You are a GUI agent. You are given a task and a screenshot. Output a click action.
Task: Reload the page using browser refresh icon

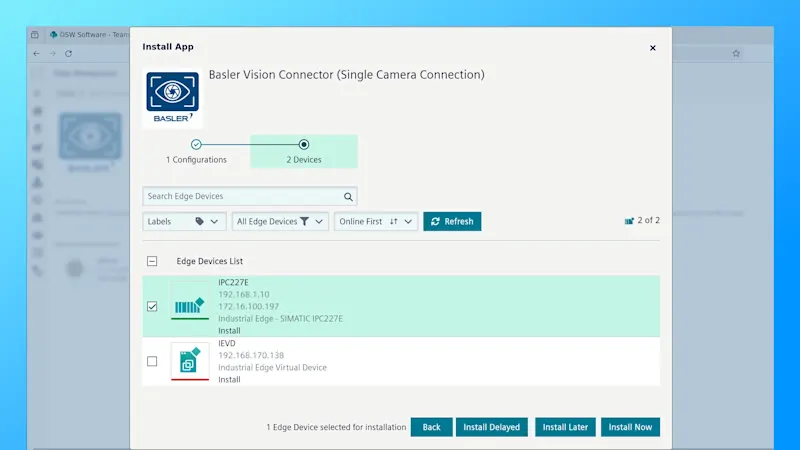coord(68,53)
